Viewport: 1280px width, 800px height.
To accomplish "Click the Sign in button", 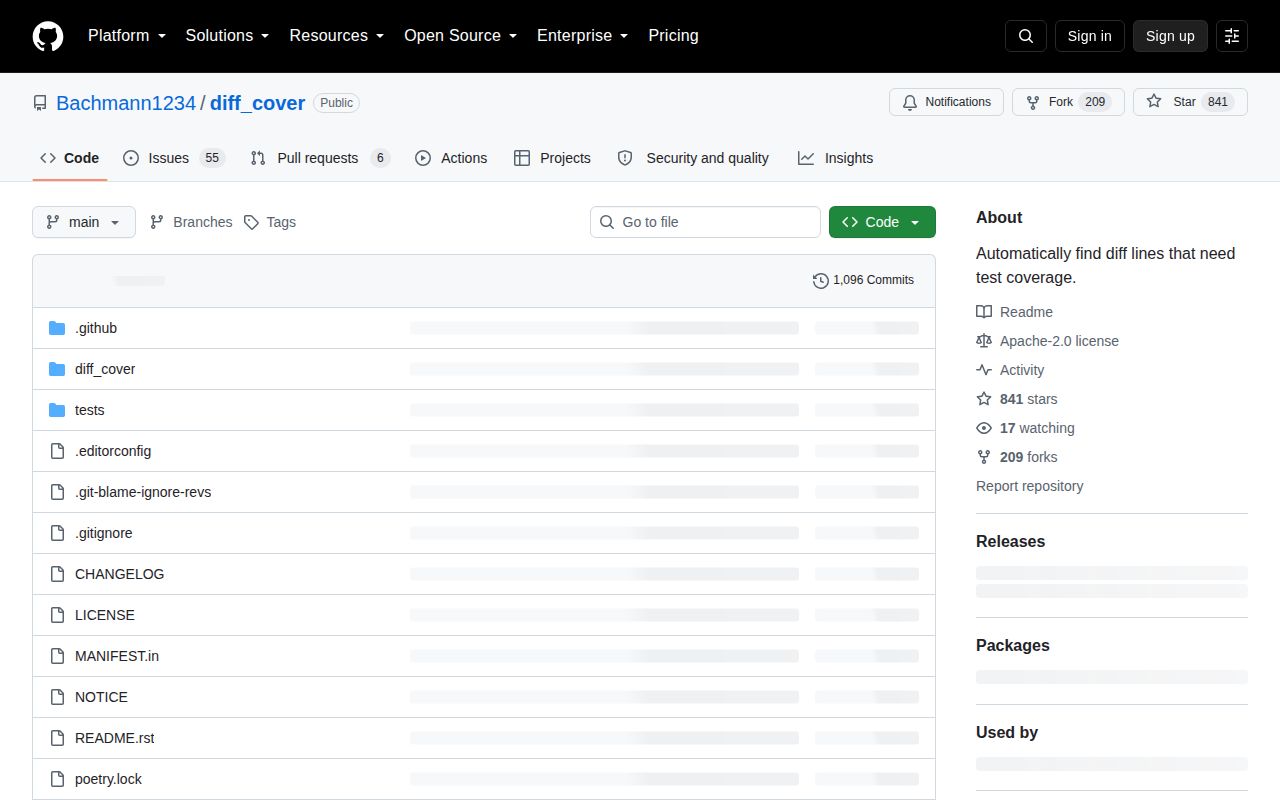I will [1089, 36].
